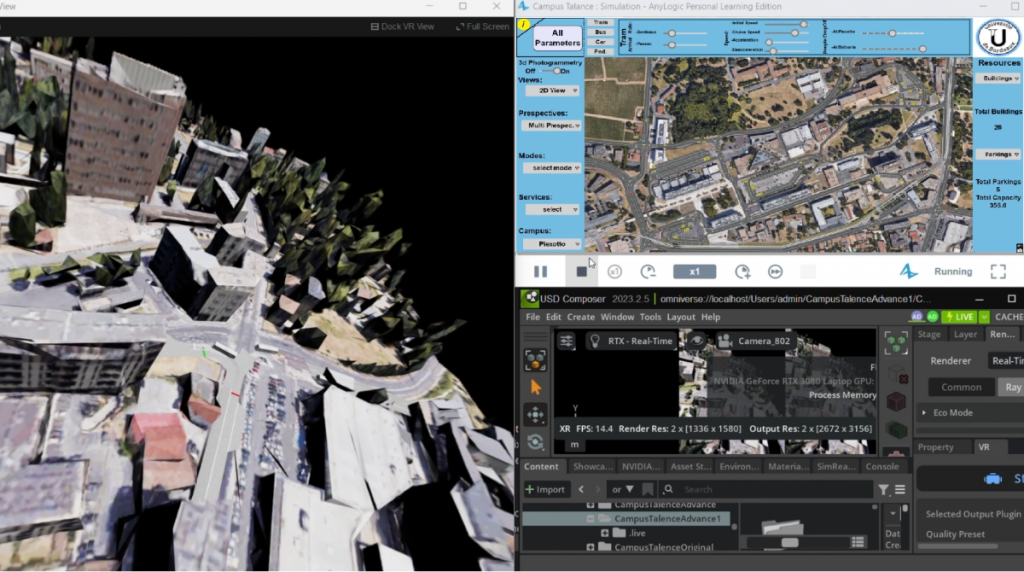Open the Create menu in USD Composer
The height and width of the screenshot is (572, 1024).
581,317
